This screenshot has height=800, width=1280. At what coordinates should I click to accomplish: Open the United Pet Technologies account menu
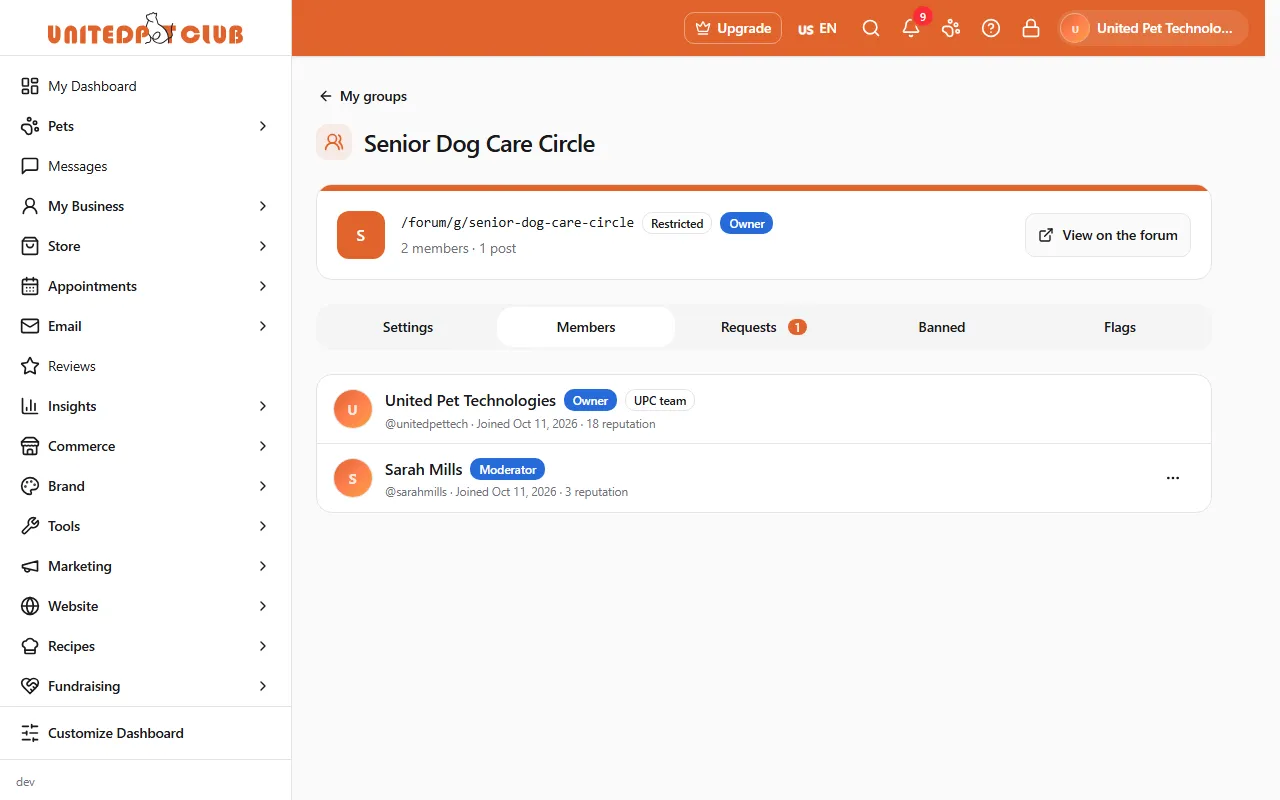[x=1153, y=28]
